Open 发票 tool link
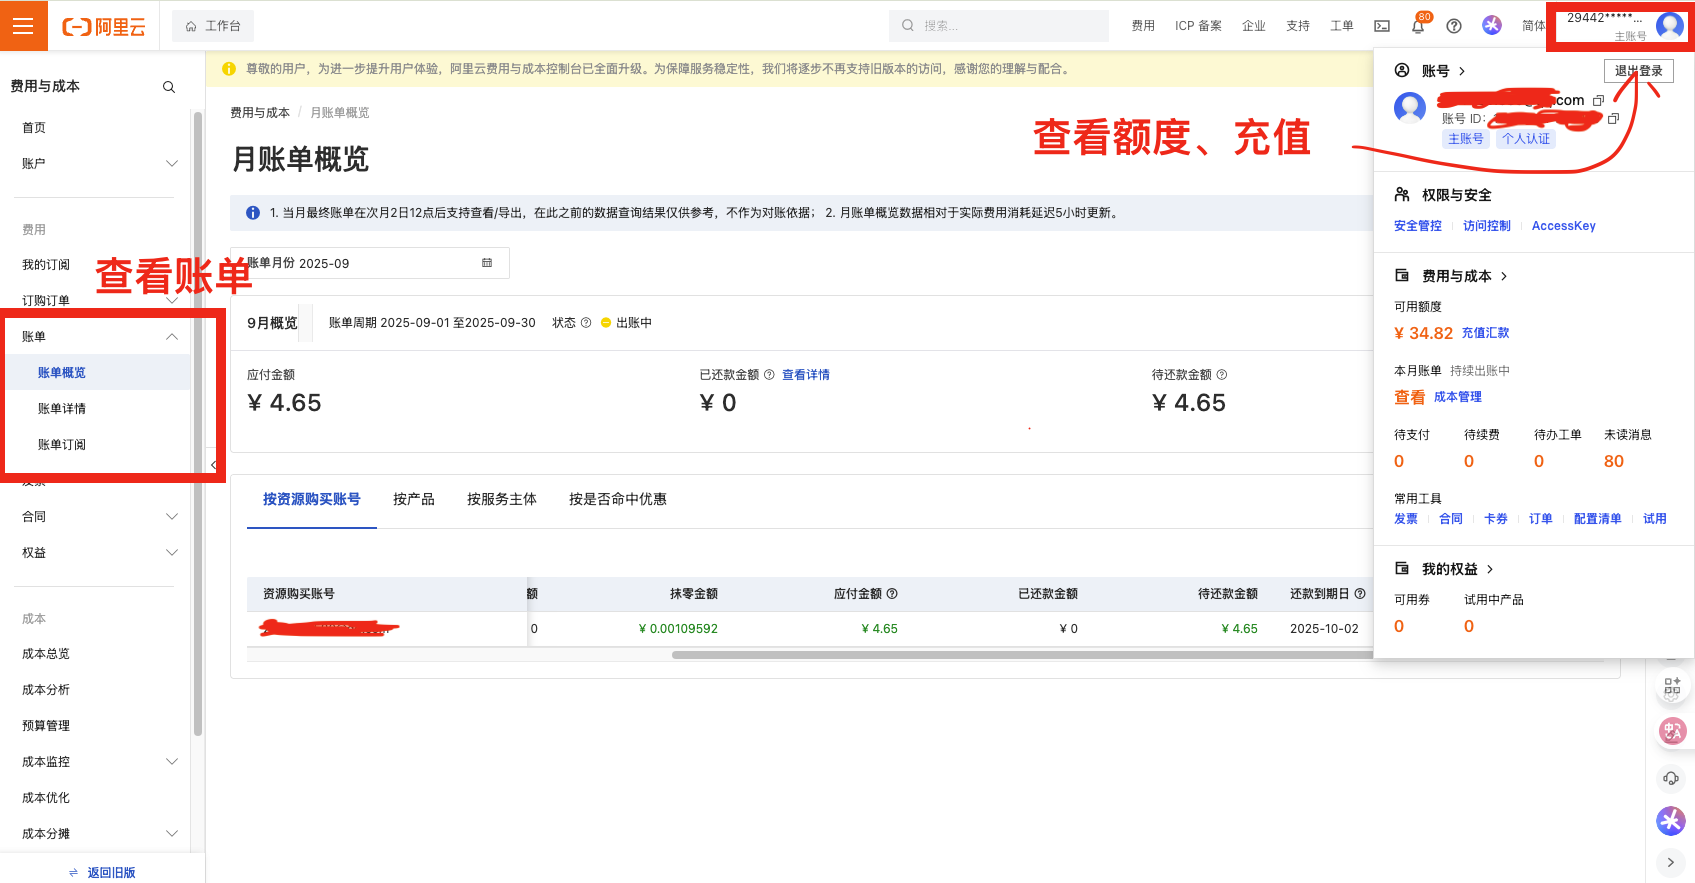This screenshot has width=1695, height=883. [x=1406, y=519]
